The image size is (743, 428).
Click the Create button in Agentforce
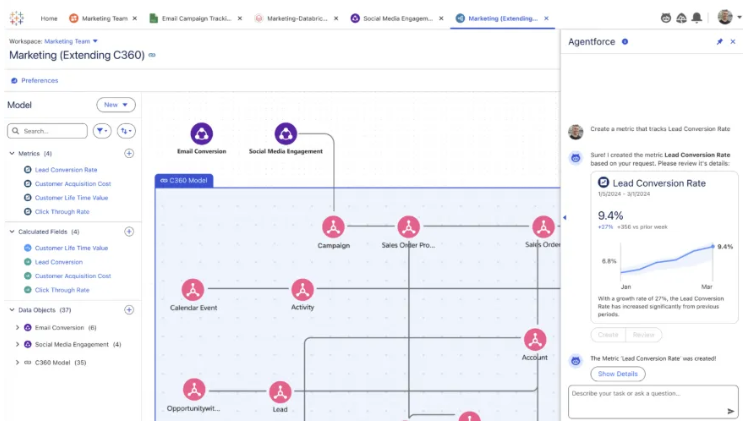point(608,335)
